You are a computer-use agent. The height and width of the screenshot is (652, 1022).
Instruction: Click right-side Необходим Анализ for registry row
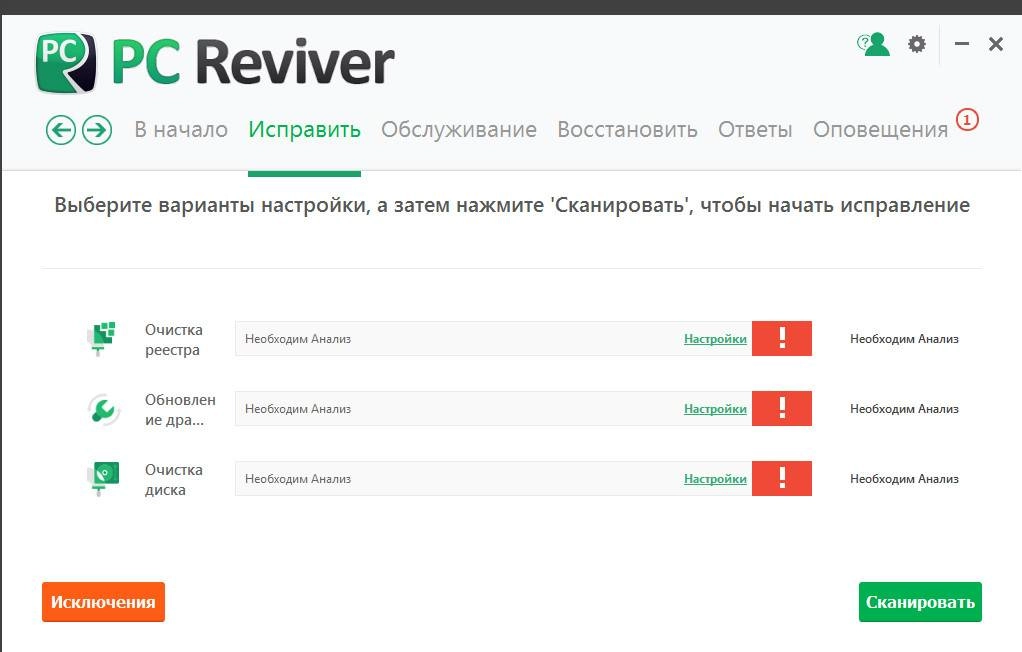coord(904,339)
